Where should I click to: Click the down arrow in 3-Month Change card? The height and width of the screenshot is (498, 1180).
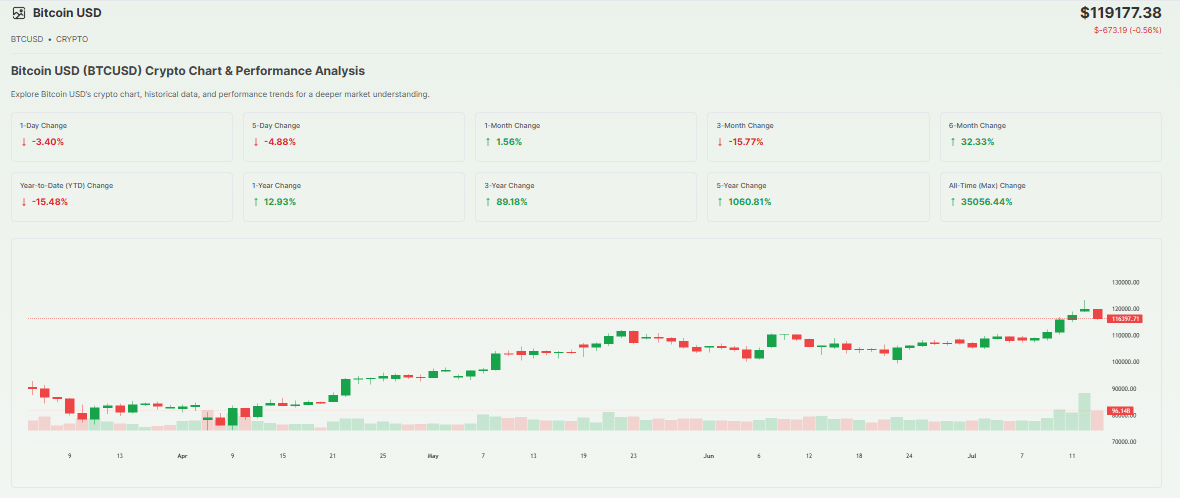tap(720, 141)
